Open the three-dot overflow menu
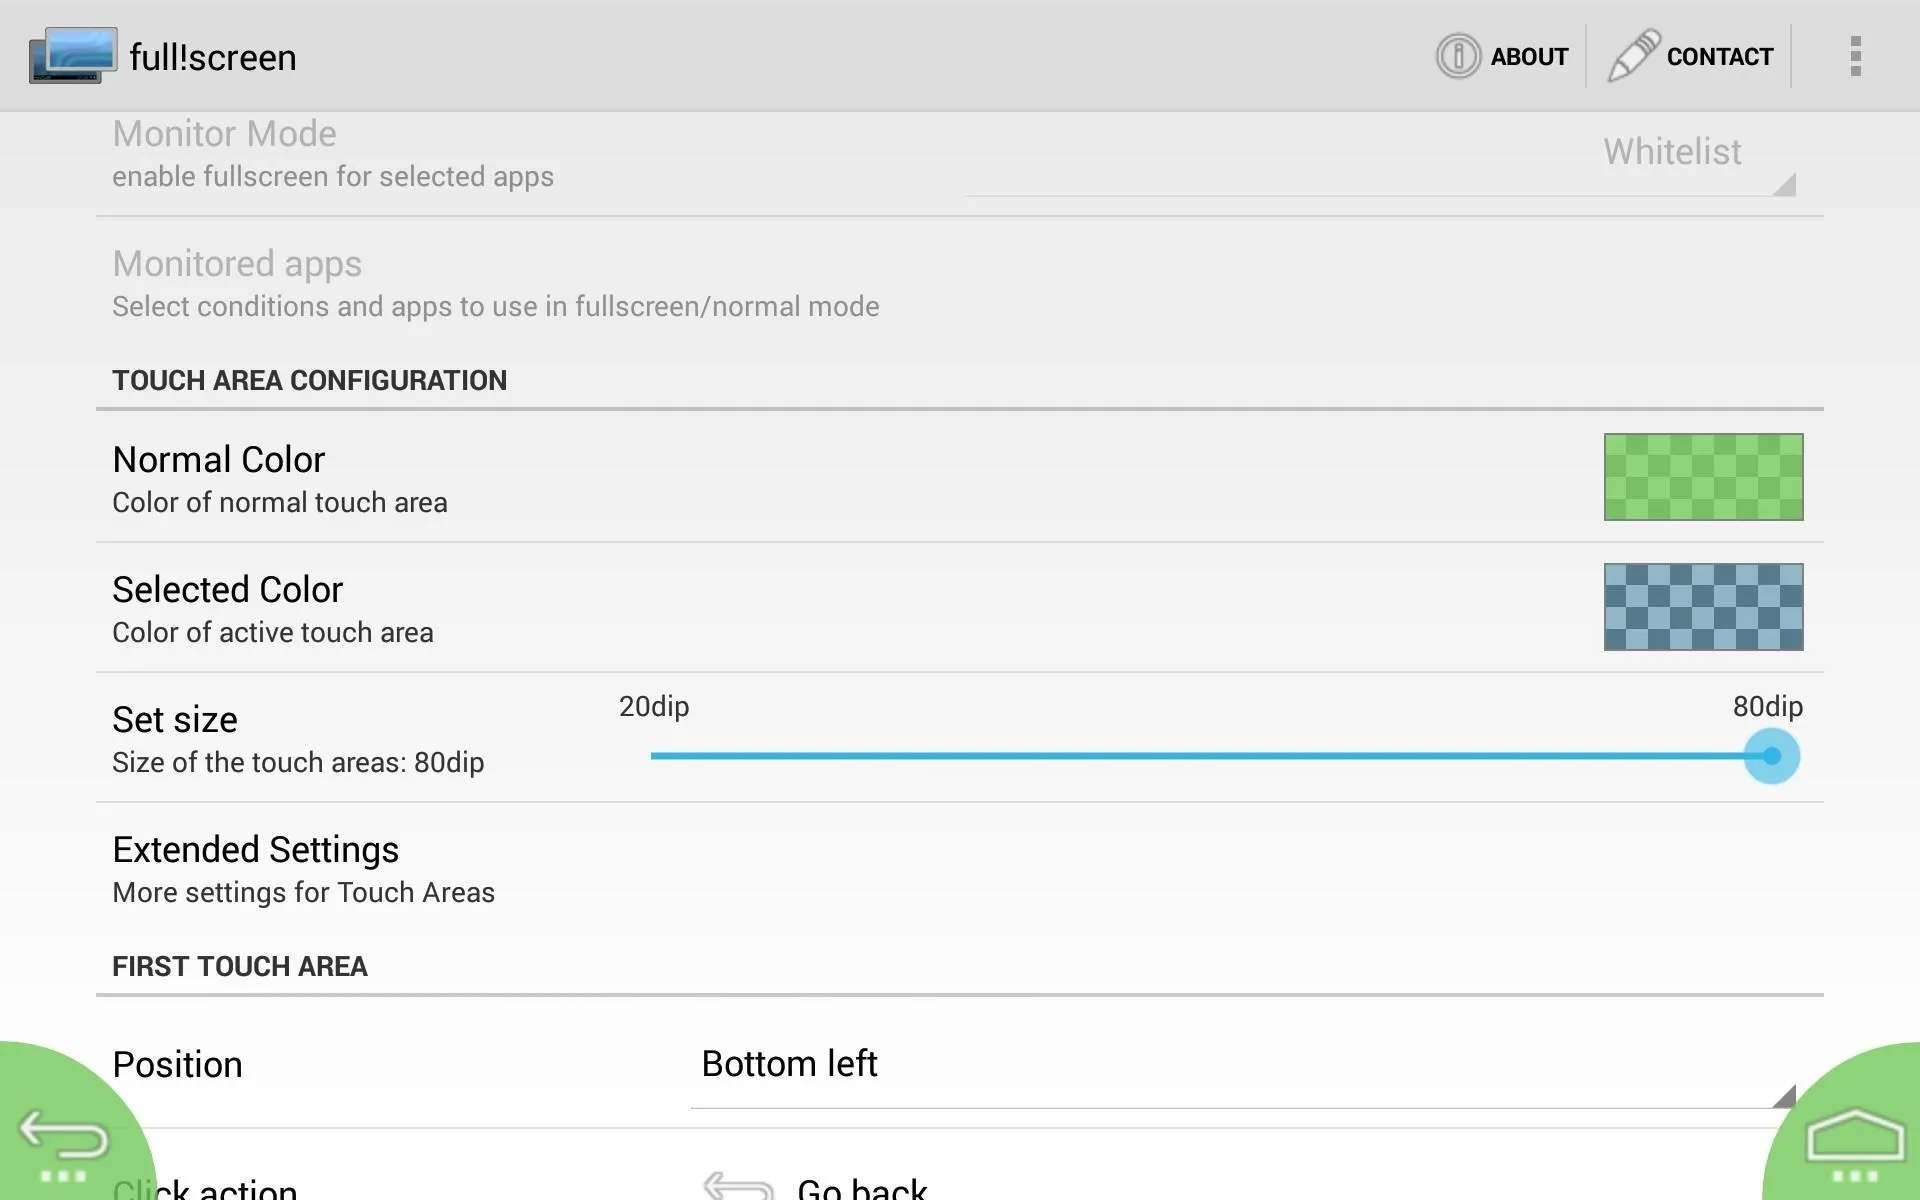Screen dimensions: 1920x1200 tap(1855, 56)
